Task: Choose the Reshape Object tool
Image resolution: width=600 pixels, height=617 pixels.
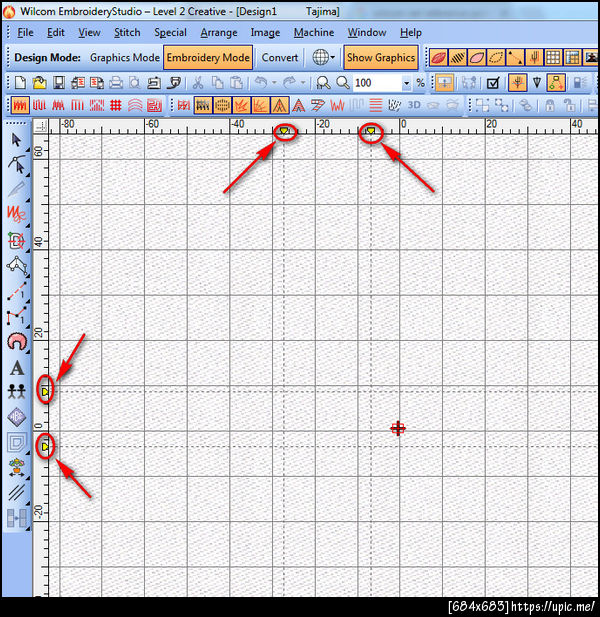Action: 17,165
